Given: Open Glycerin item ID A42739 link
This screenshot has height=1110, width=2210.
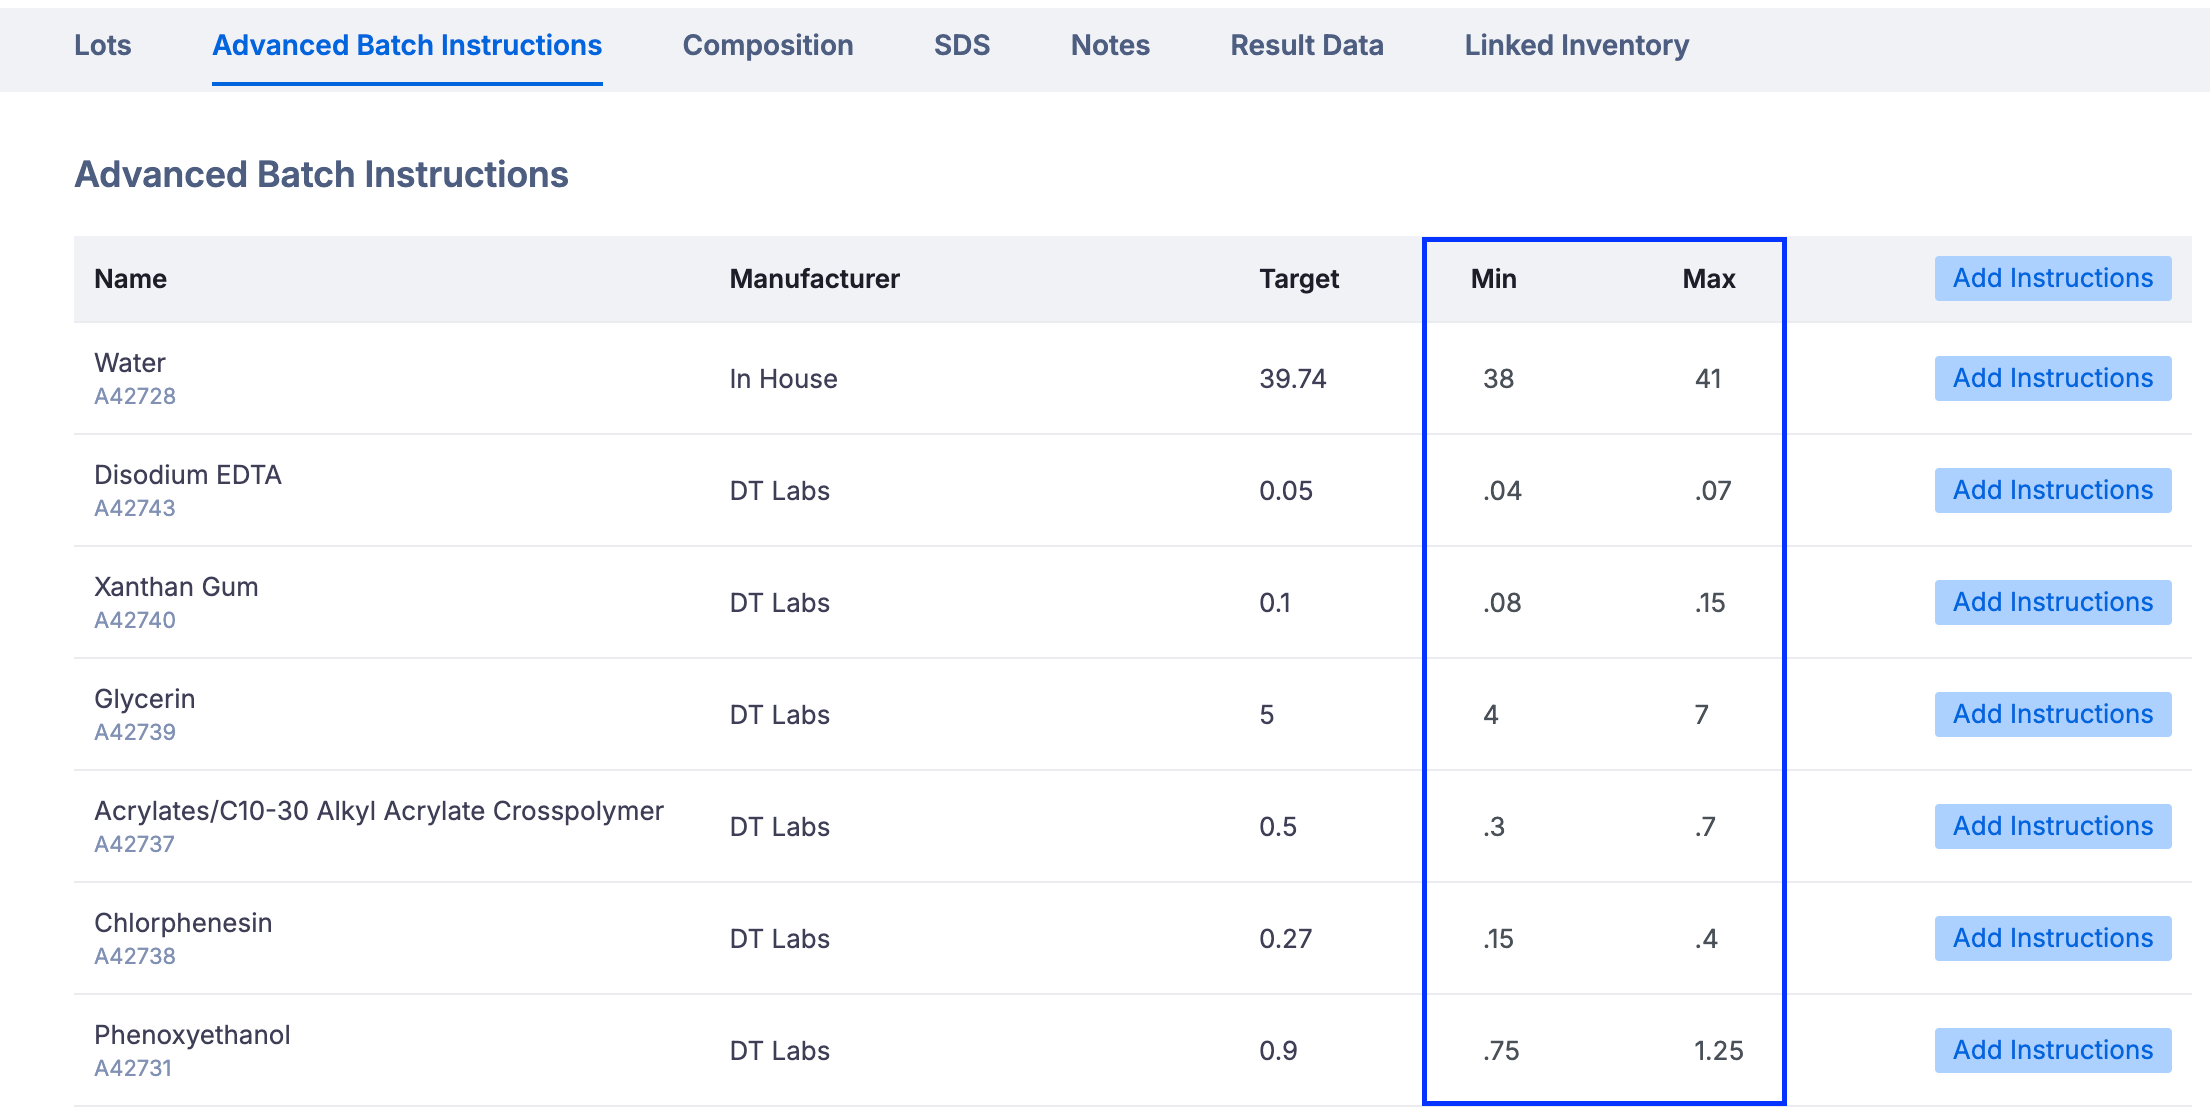Looking at the screenshot, I should point(135,732).
